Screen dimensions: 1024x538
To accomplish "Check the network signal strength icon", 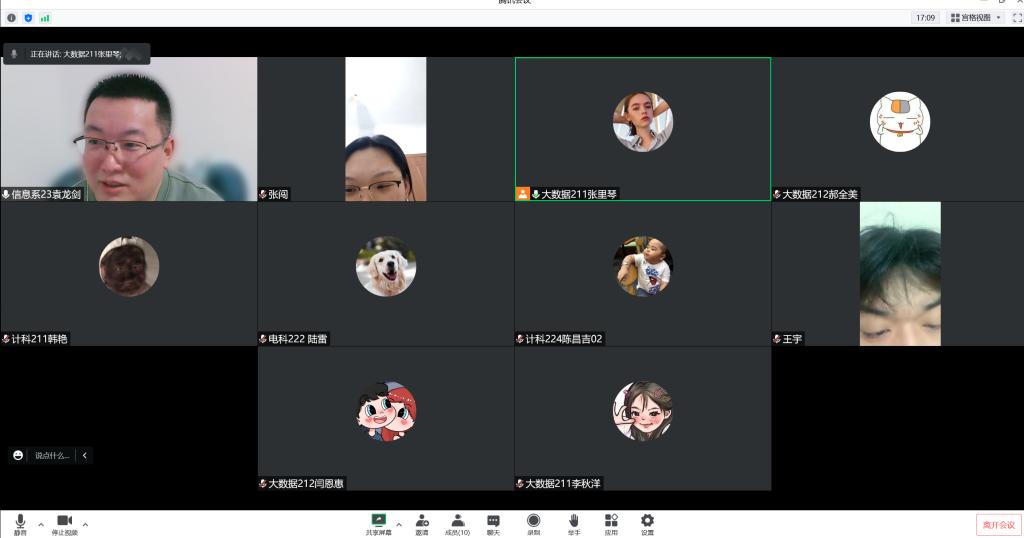I will 45,18.
